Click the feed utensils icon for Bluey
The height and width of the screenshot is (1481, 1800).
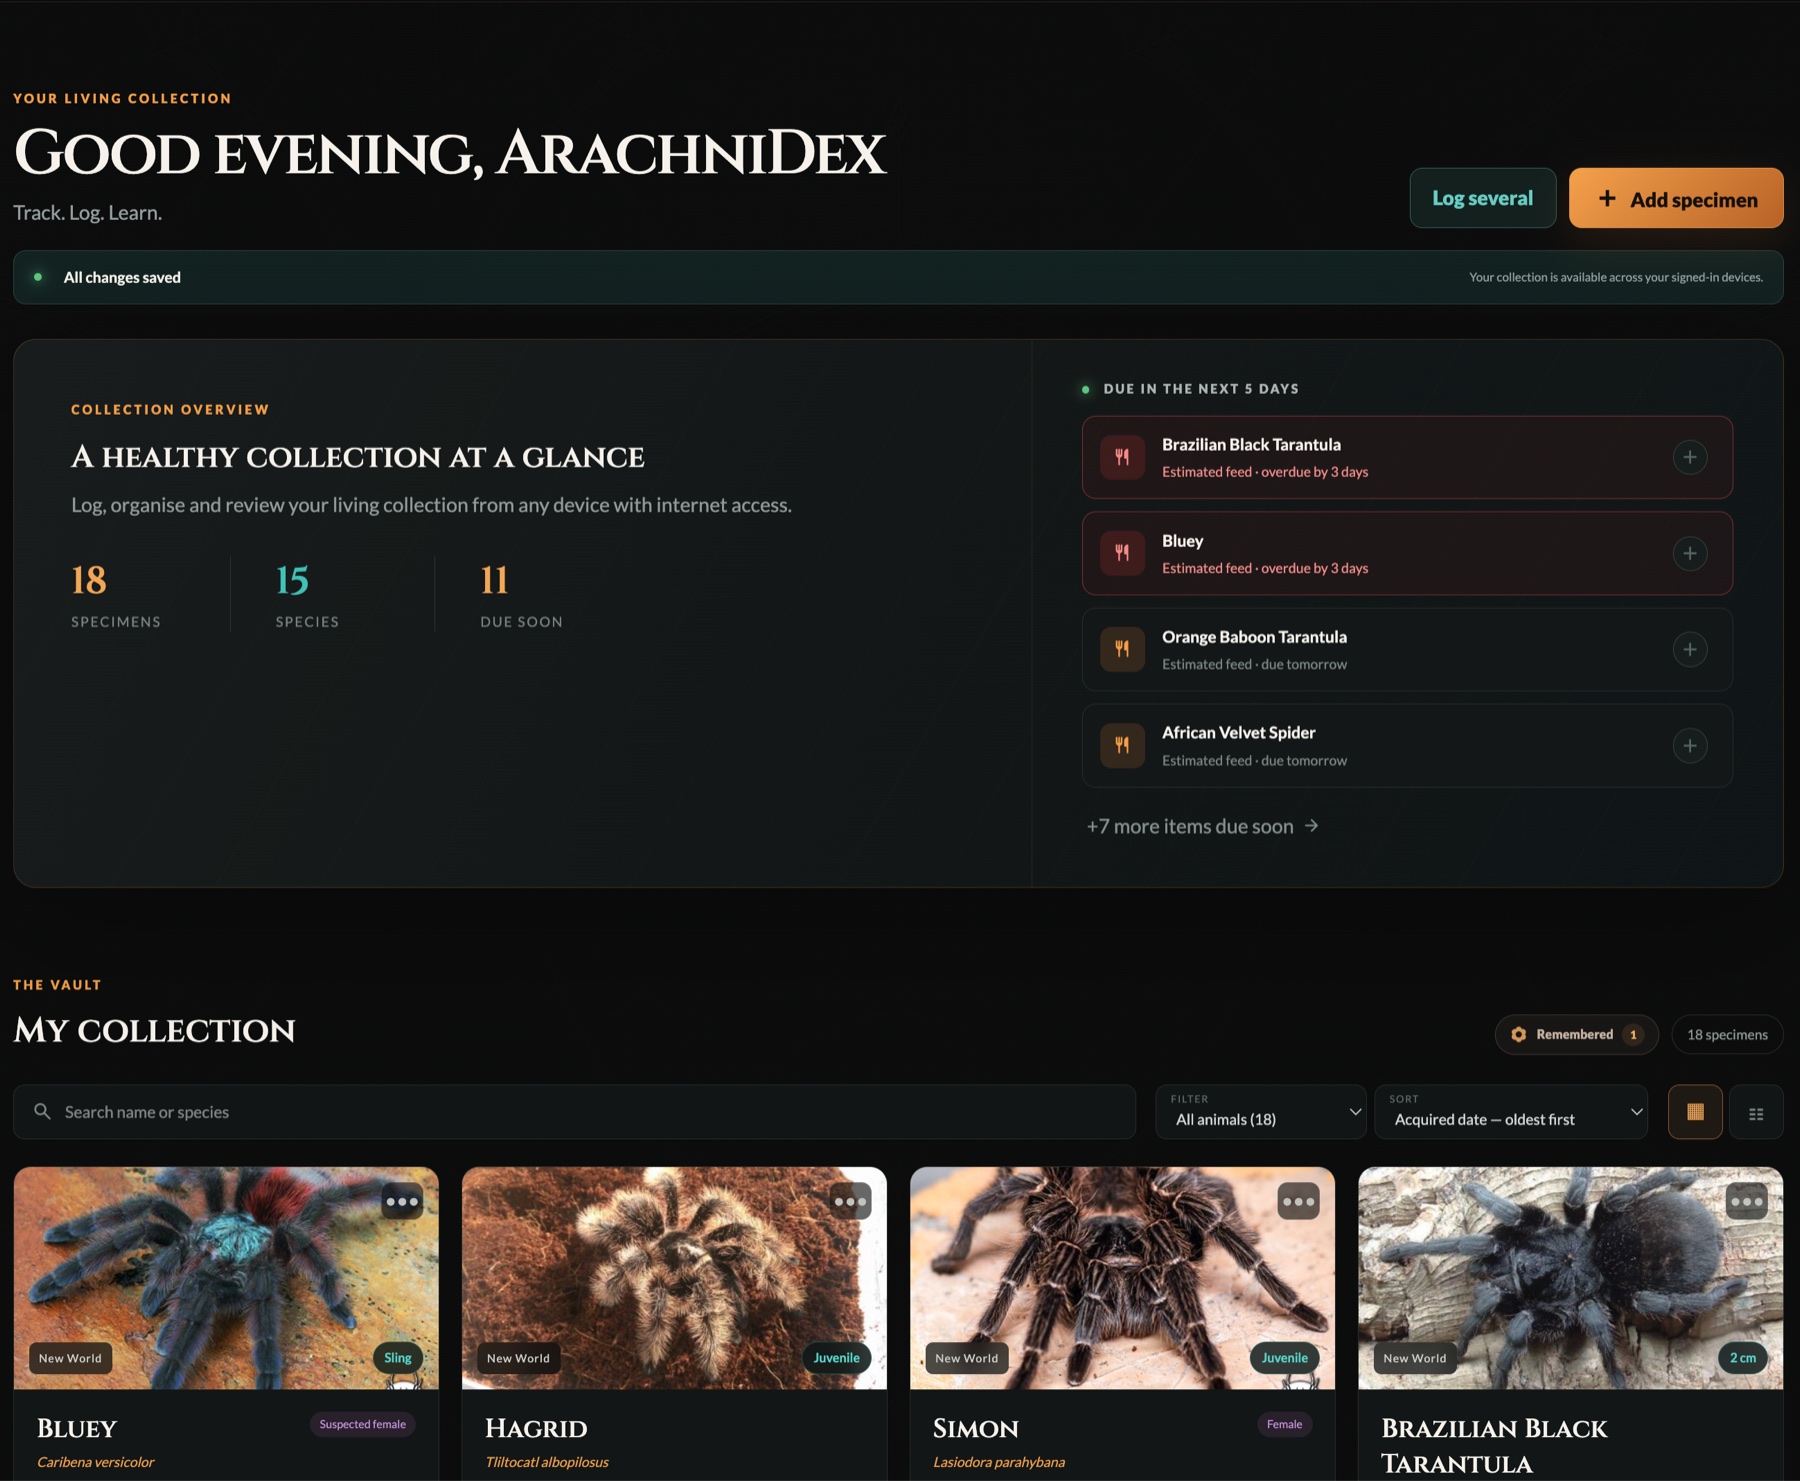1122,553
